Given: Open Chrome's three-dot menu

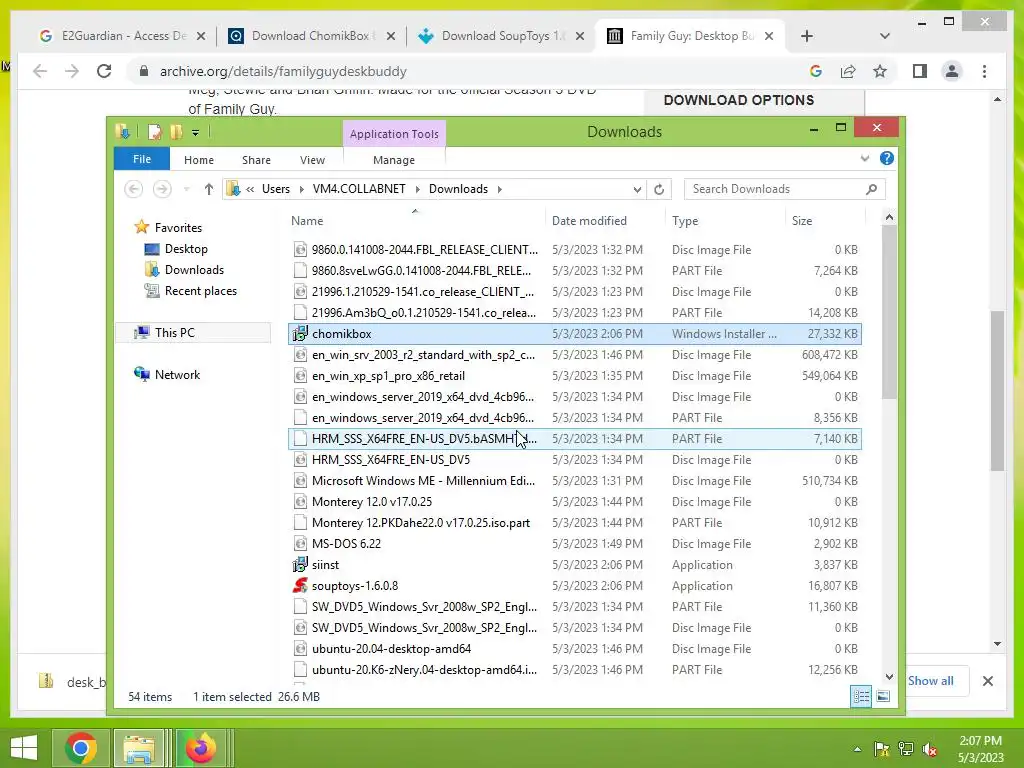Looking at the screenshot, I should pos(984,71).
